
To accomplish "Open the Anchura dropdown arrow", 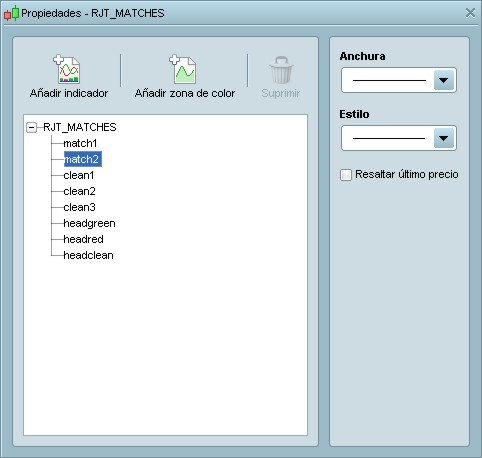I will 444,80.
